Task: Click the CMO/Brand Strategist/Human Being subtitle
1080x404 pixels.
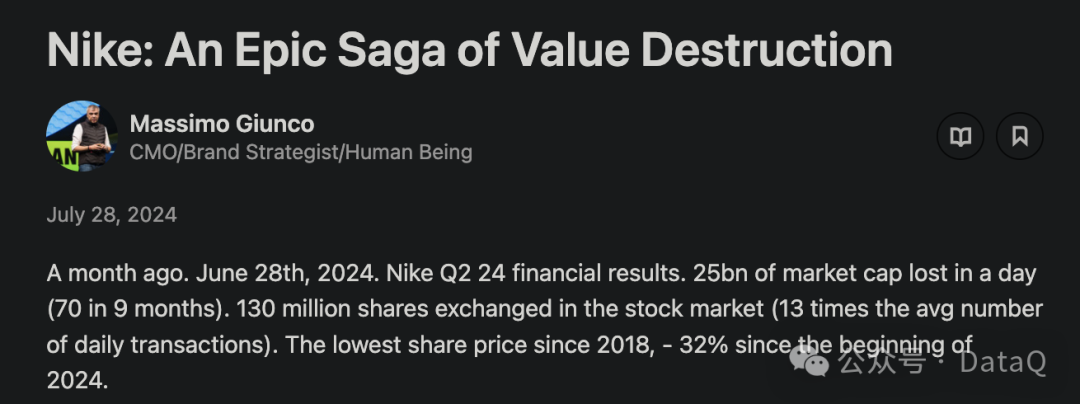Action: pyautogui.click(x=301, y=152)
